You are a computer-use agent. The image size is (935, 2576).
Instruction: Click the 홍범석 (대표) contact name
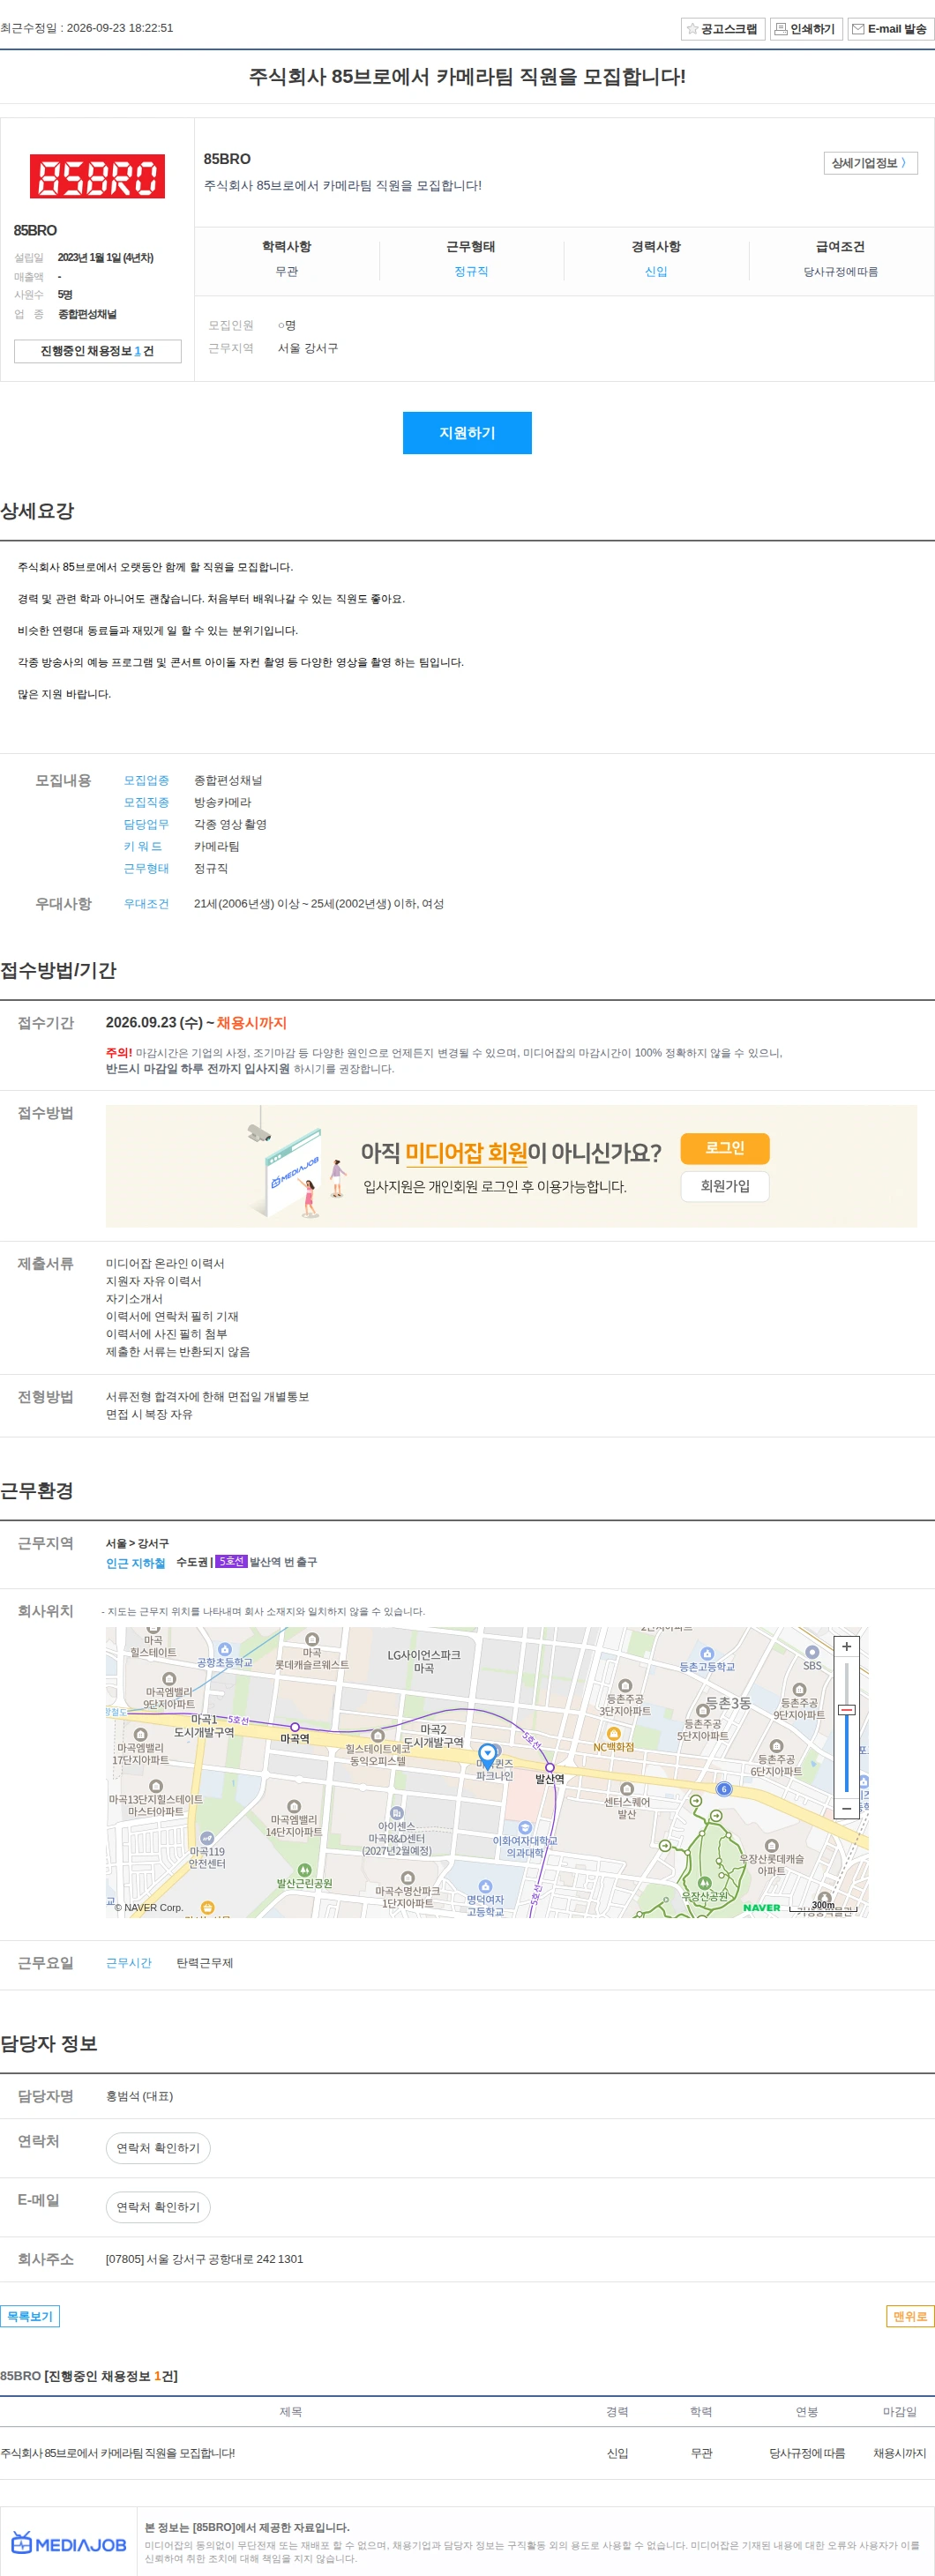click(x=140, y=2096)
